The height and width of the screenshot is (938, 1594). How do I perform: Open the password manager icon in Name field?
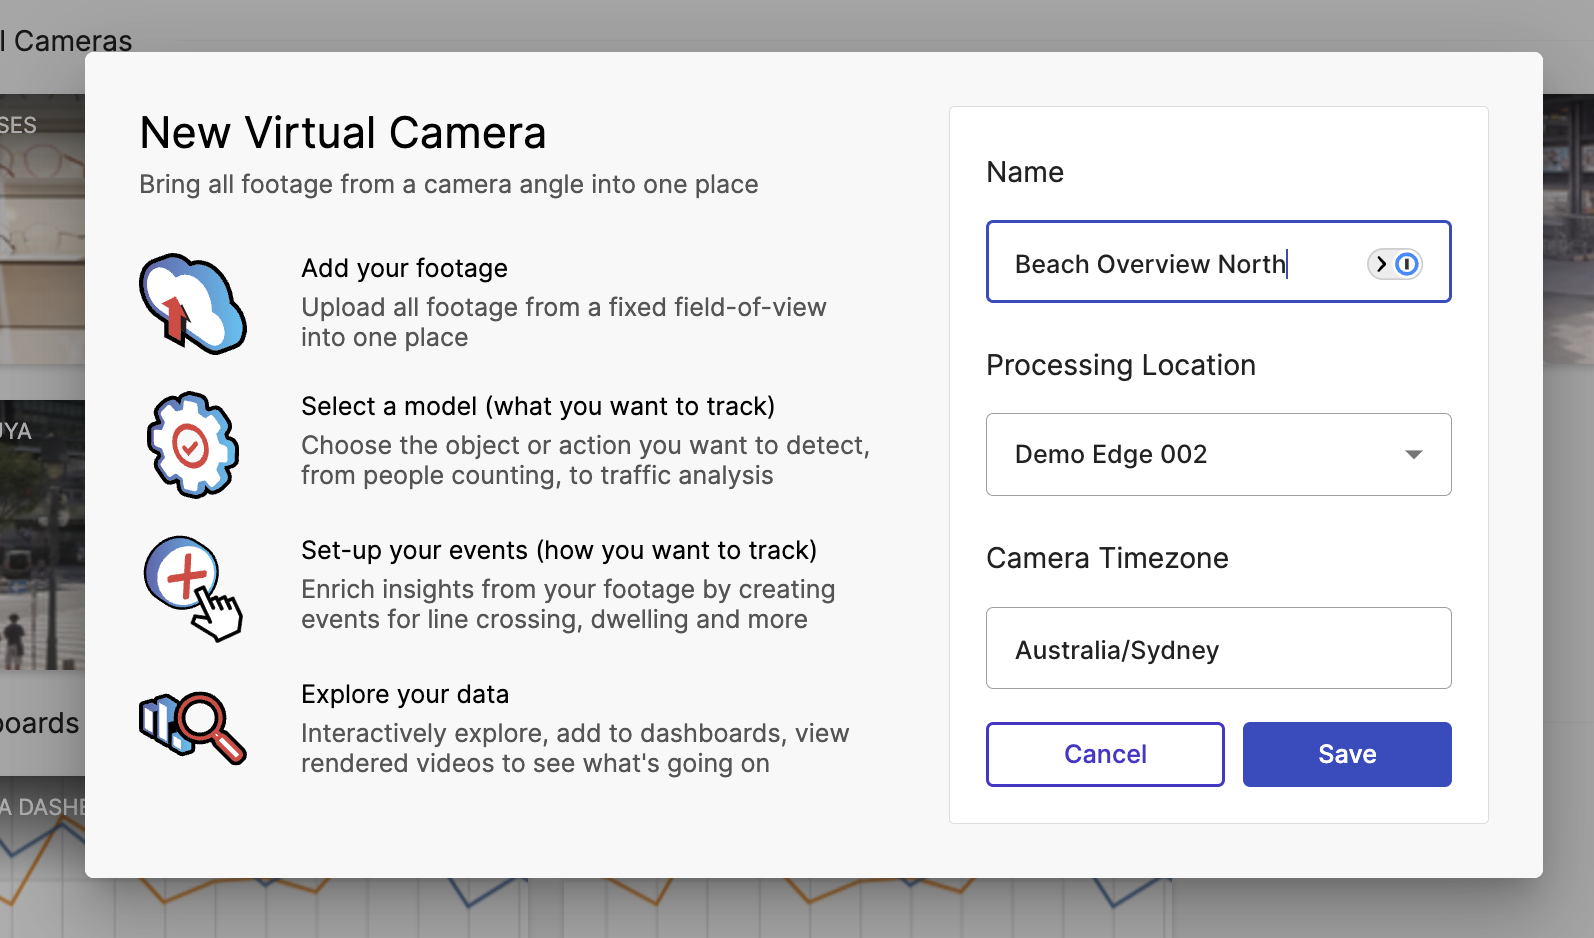click(x=1394, y=264)
